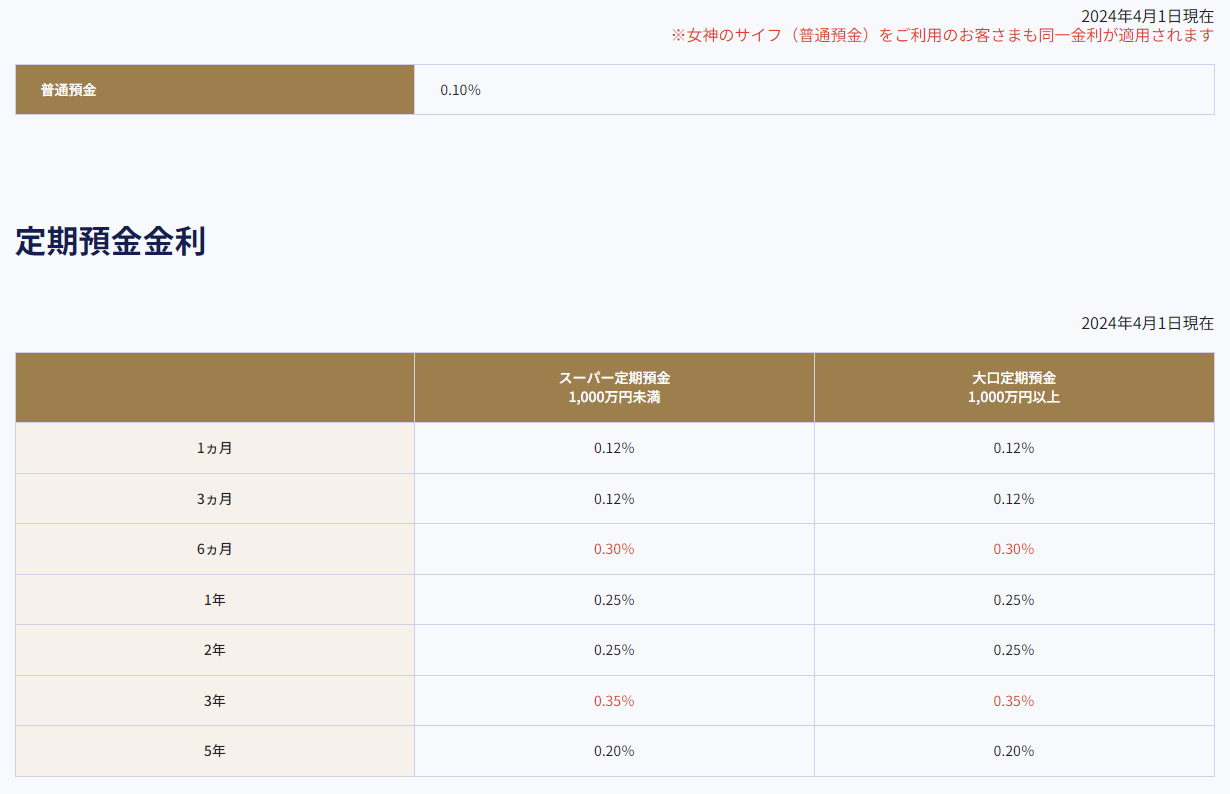The image size is (1230, 794).
Task: Click the 大口定期預金 column header
Action: 1014,387
